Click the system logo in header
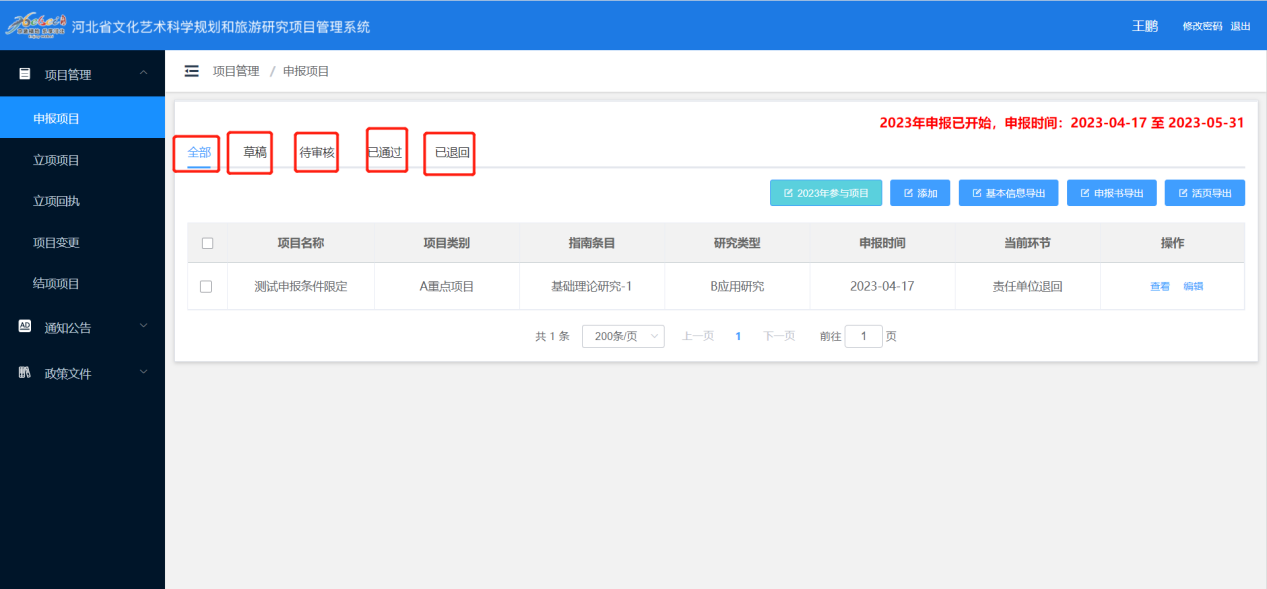The height and width of the screenshot is (589, 1267). pyautogui.click(x=36, y=26)
